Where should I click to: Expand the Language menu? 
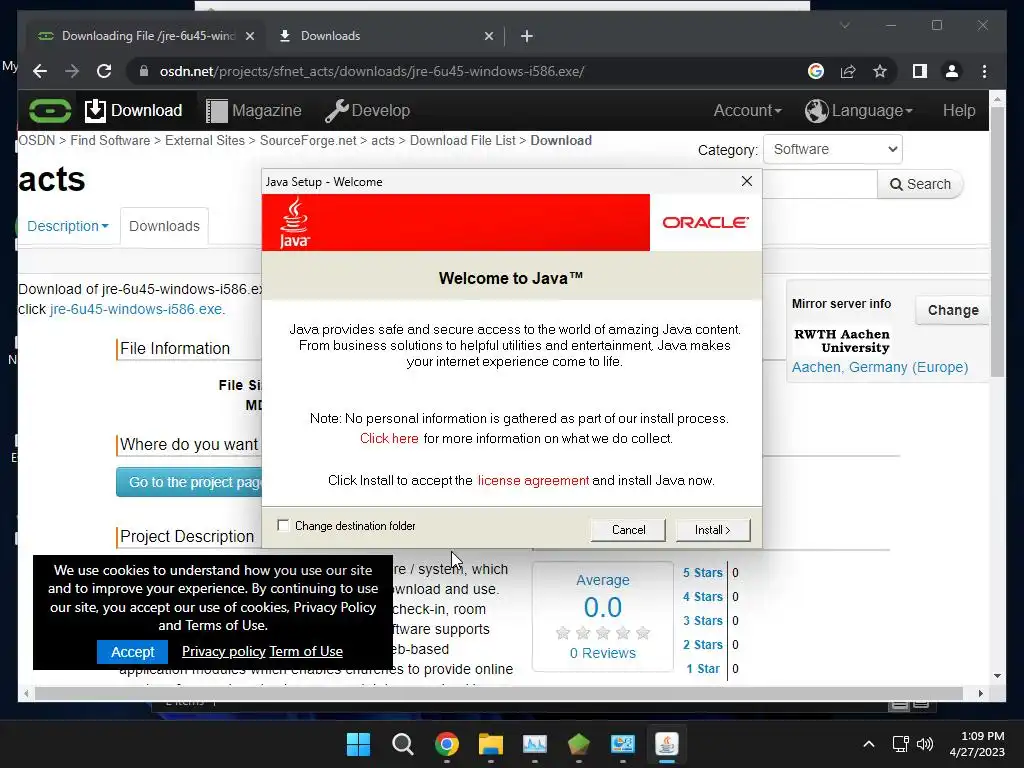point(859,110)
